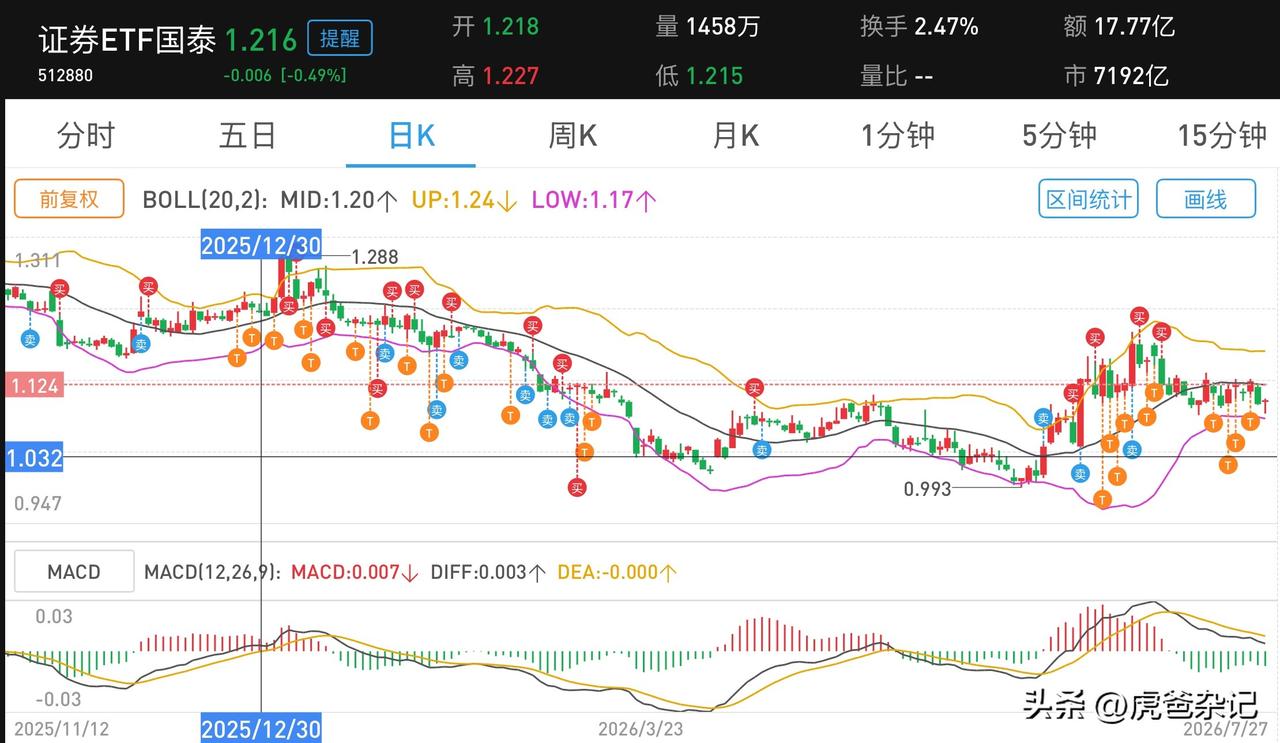Tap the UP:1.24 upper band value

click(464, 200)
